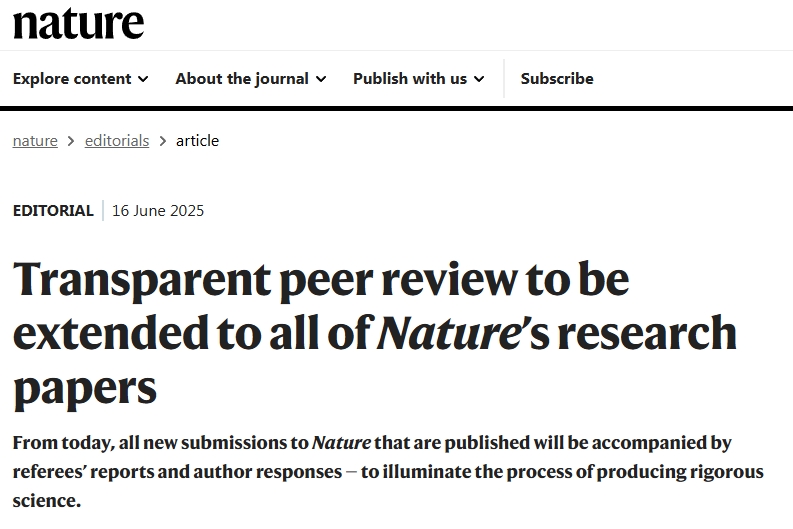The height and width of the screenshot is (529, 793).
Task: Click the EDITORIAL category label
Action: [53, 211]
